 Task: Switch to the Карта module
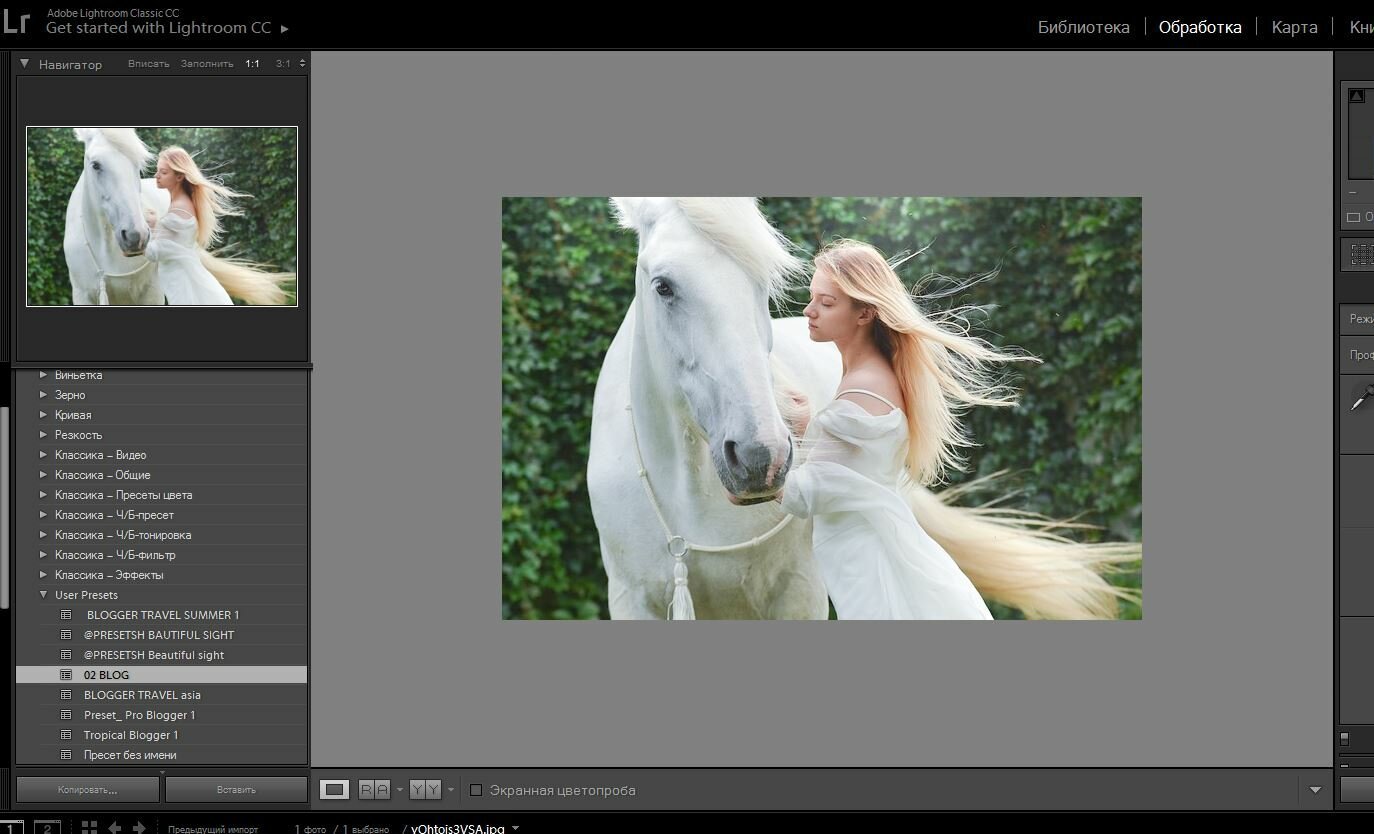(x=1294, y=27)
